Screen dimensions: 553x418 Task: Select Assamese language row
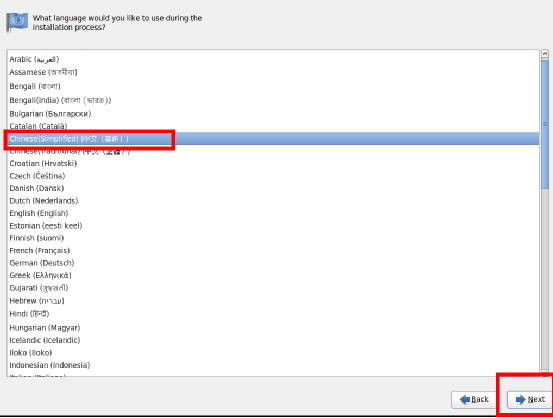tap(273, 72)
